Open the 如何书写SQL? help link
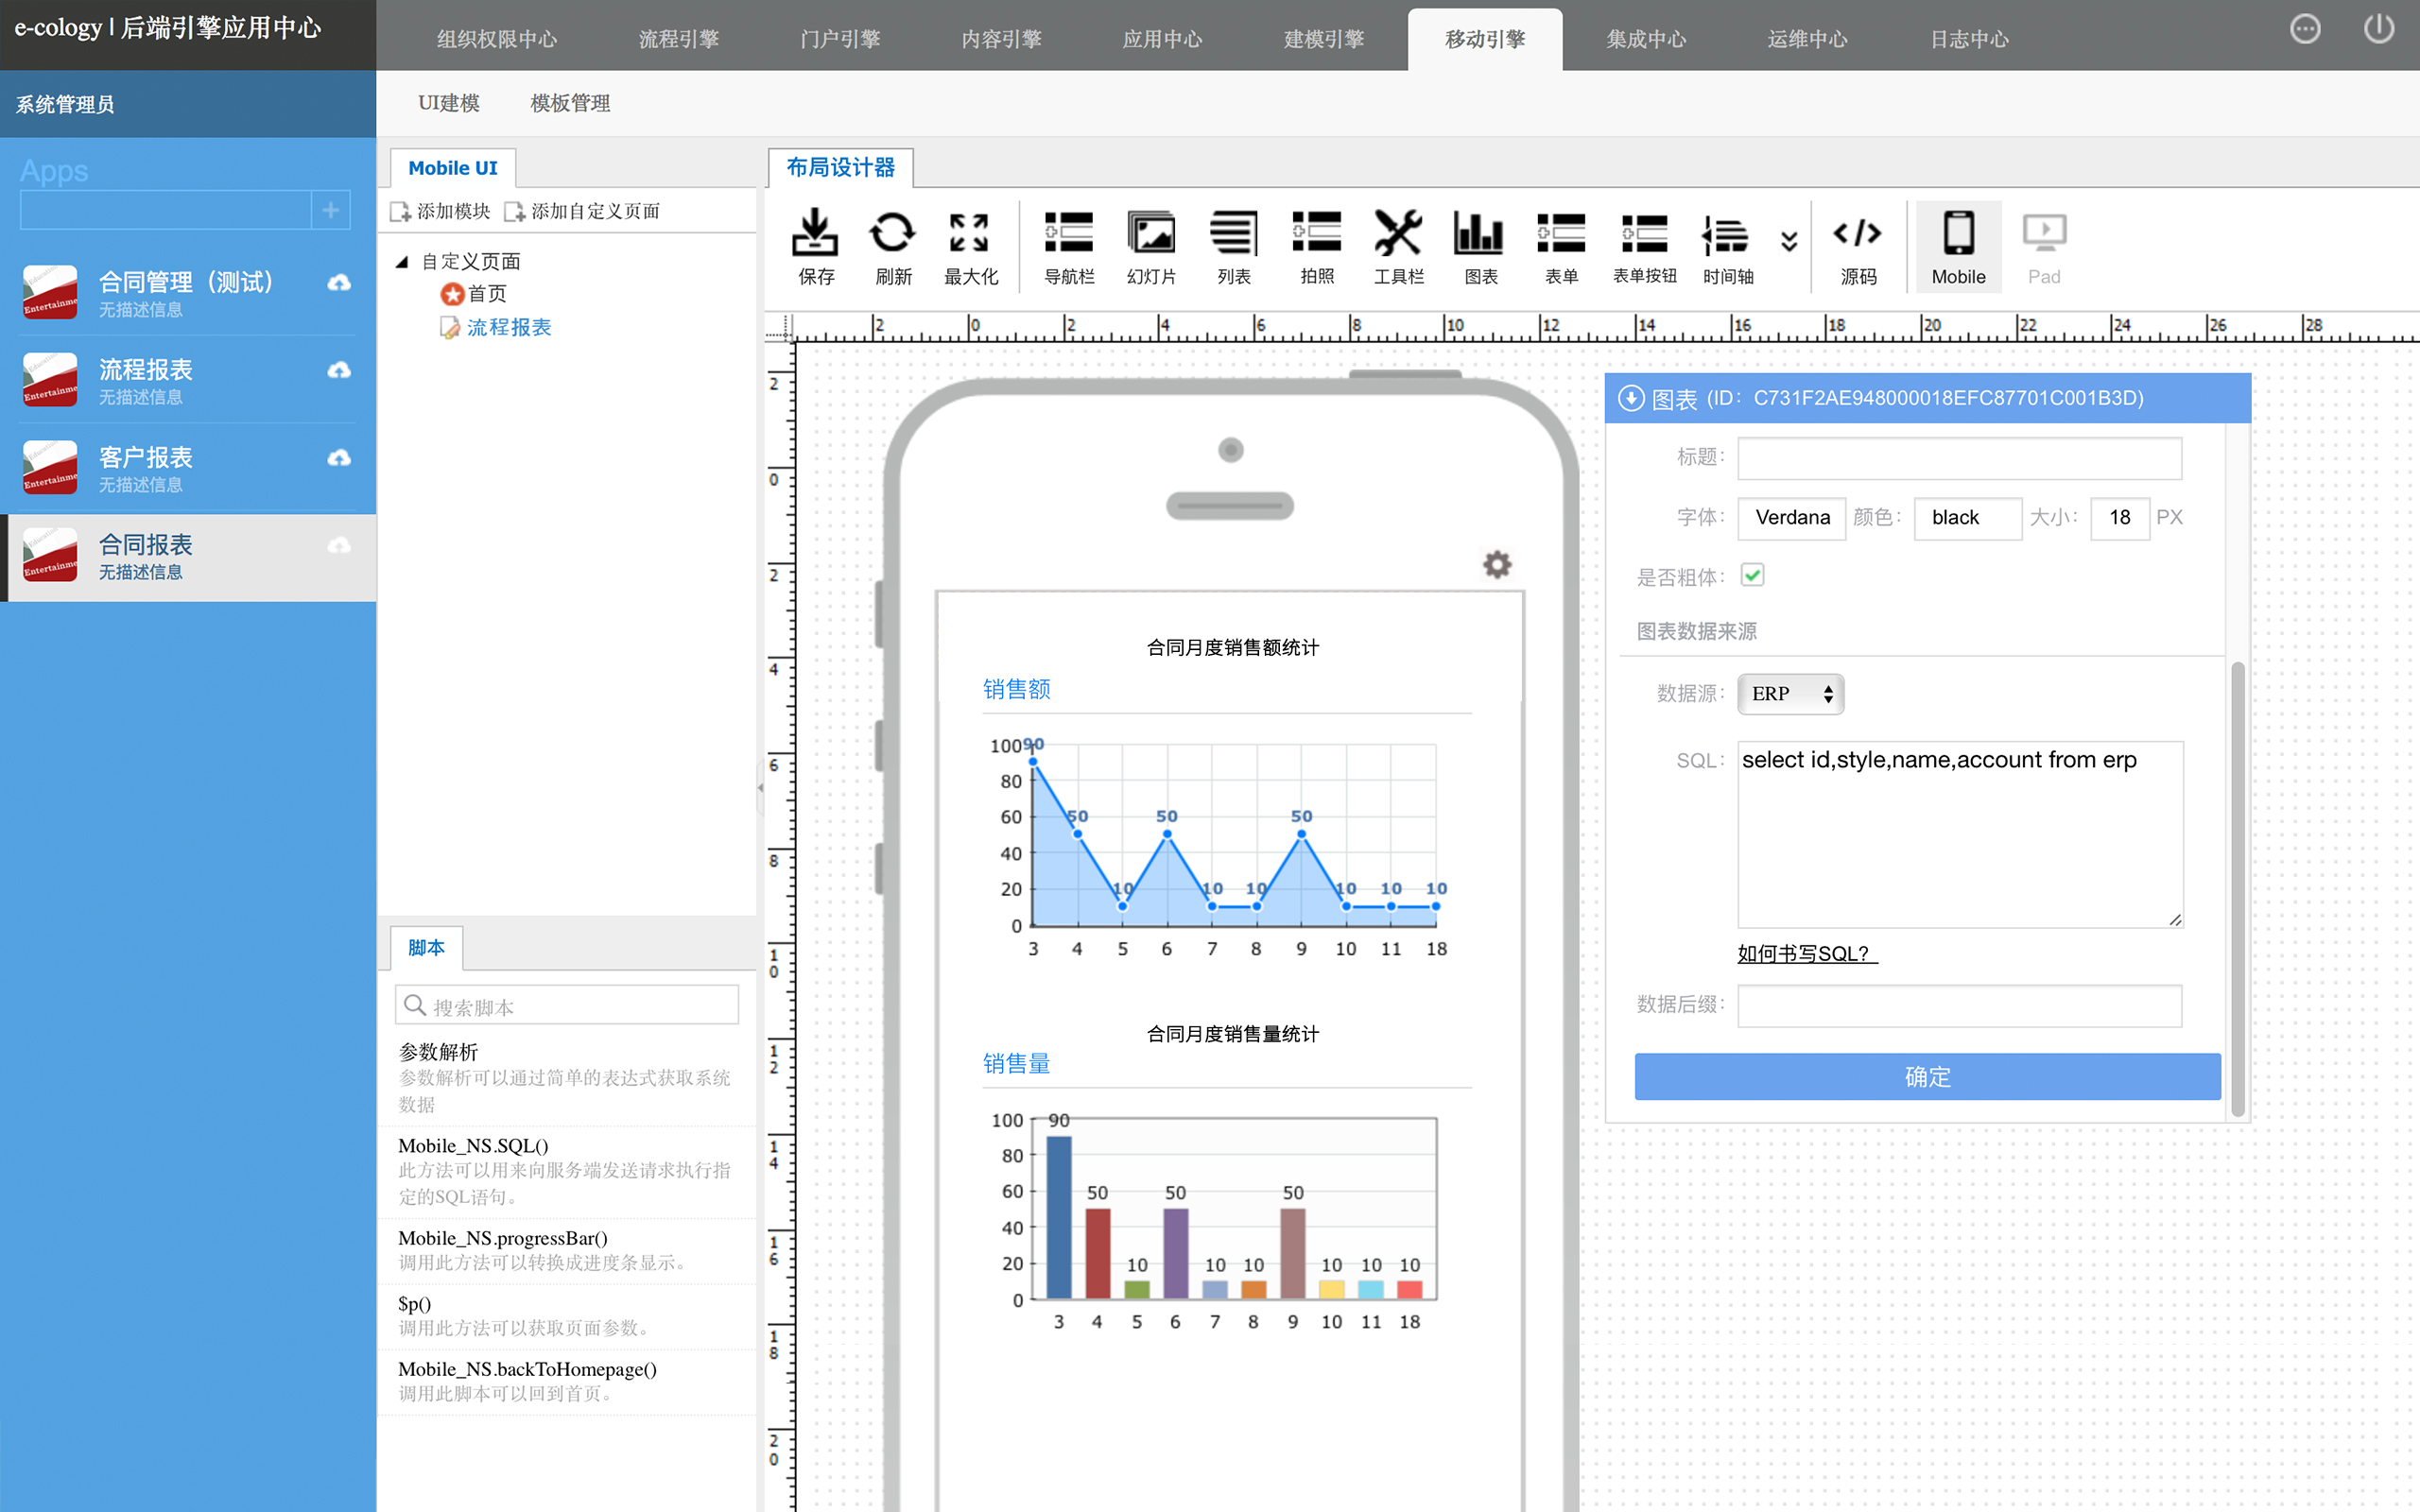2420x1512 pixels. (x=1807, y=954)
